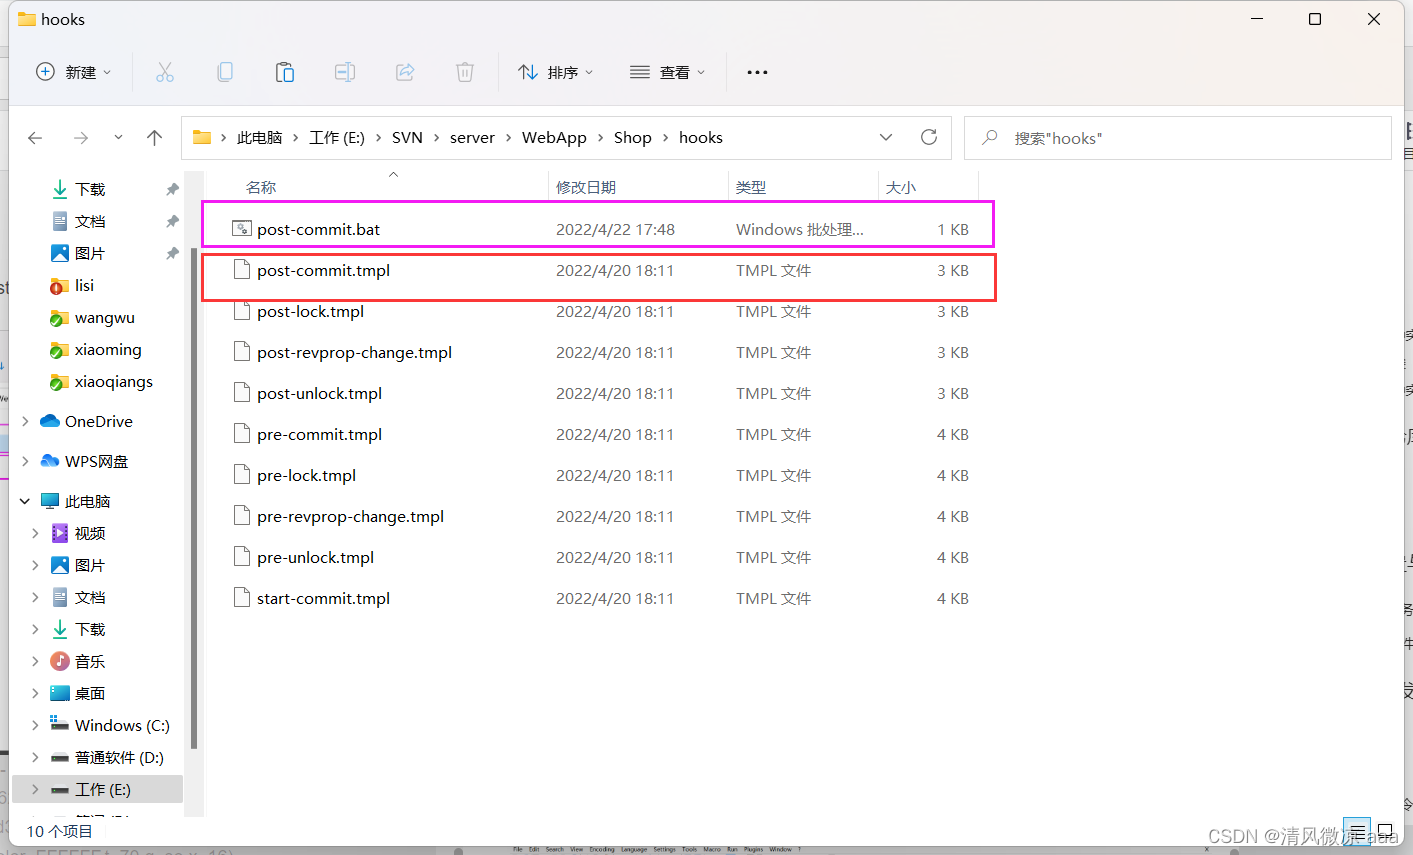This screenshot has height=855, width=1413.
Task: Expand the 音乐 tree node
Action: [36, 661]
